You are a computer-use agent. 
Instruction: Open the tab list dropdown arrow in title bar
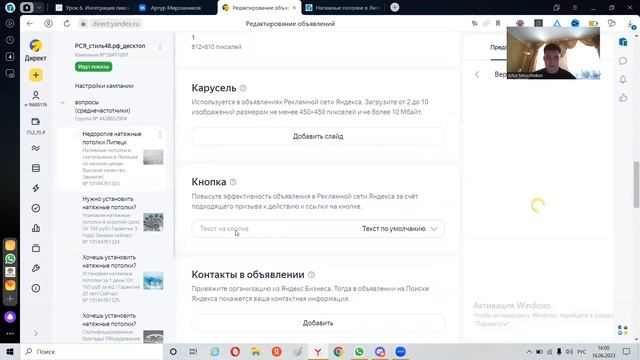39,7
